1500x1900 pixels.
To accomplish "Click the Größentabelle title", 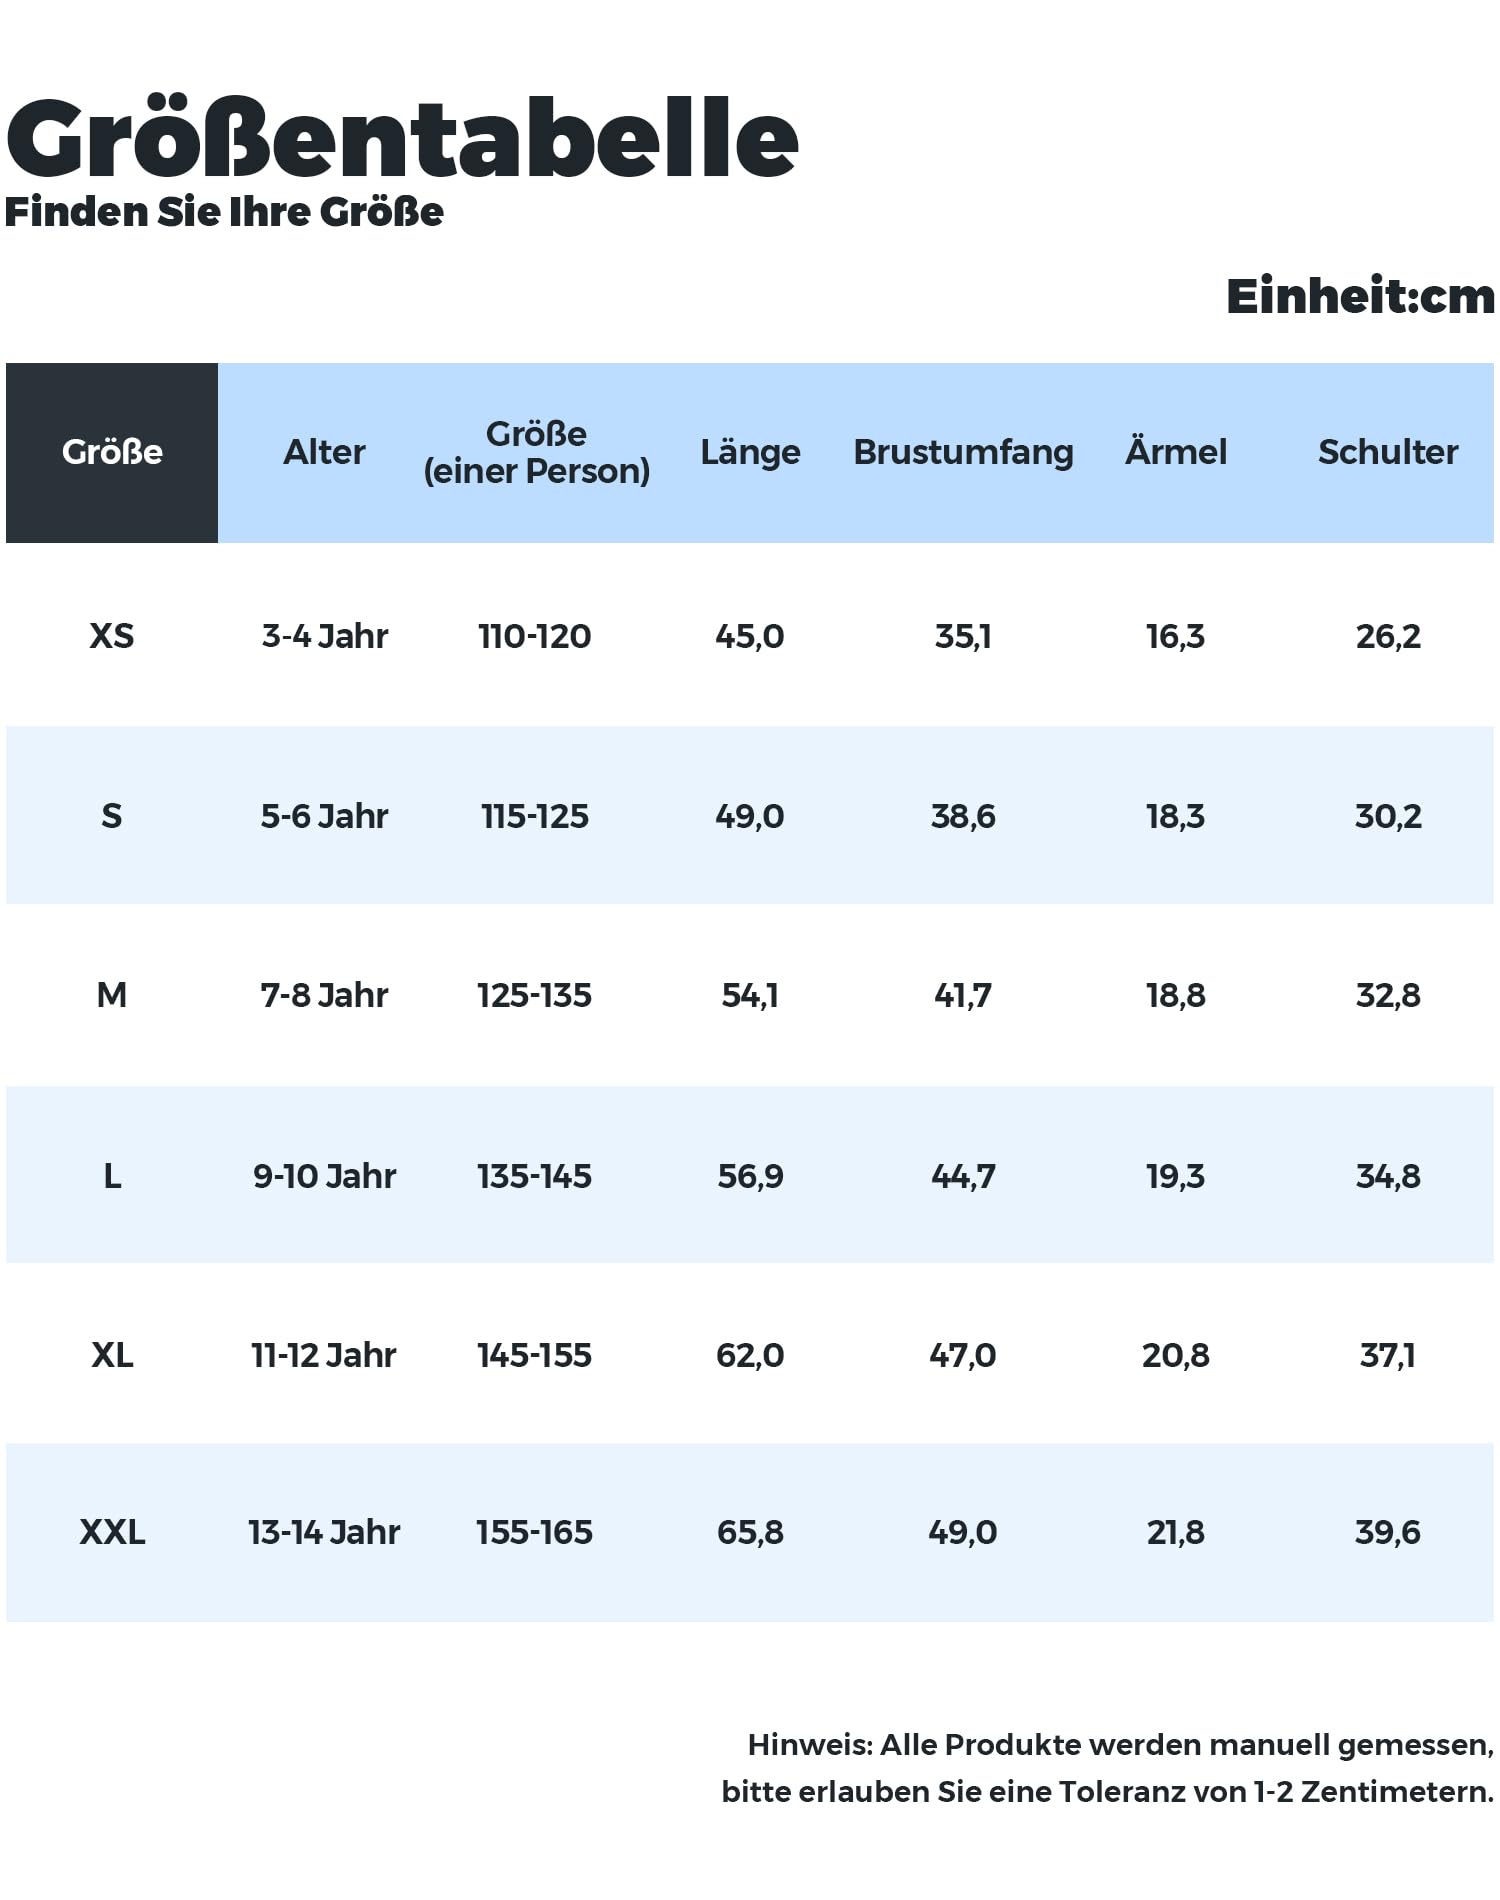I will click(x=402, y=138).
